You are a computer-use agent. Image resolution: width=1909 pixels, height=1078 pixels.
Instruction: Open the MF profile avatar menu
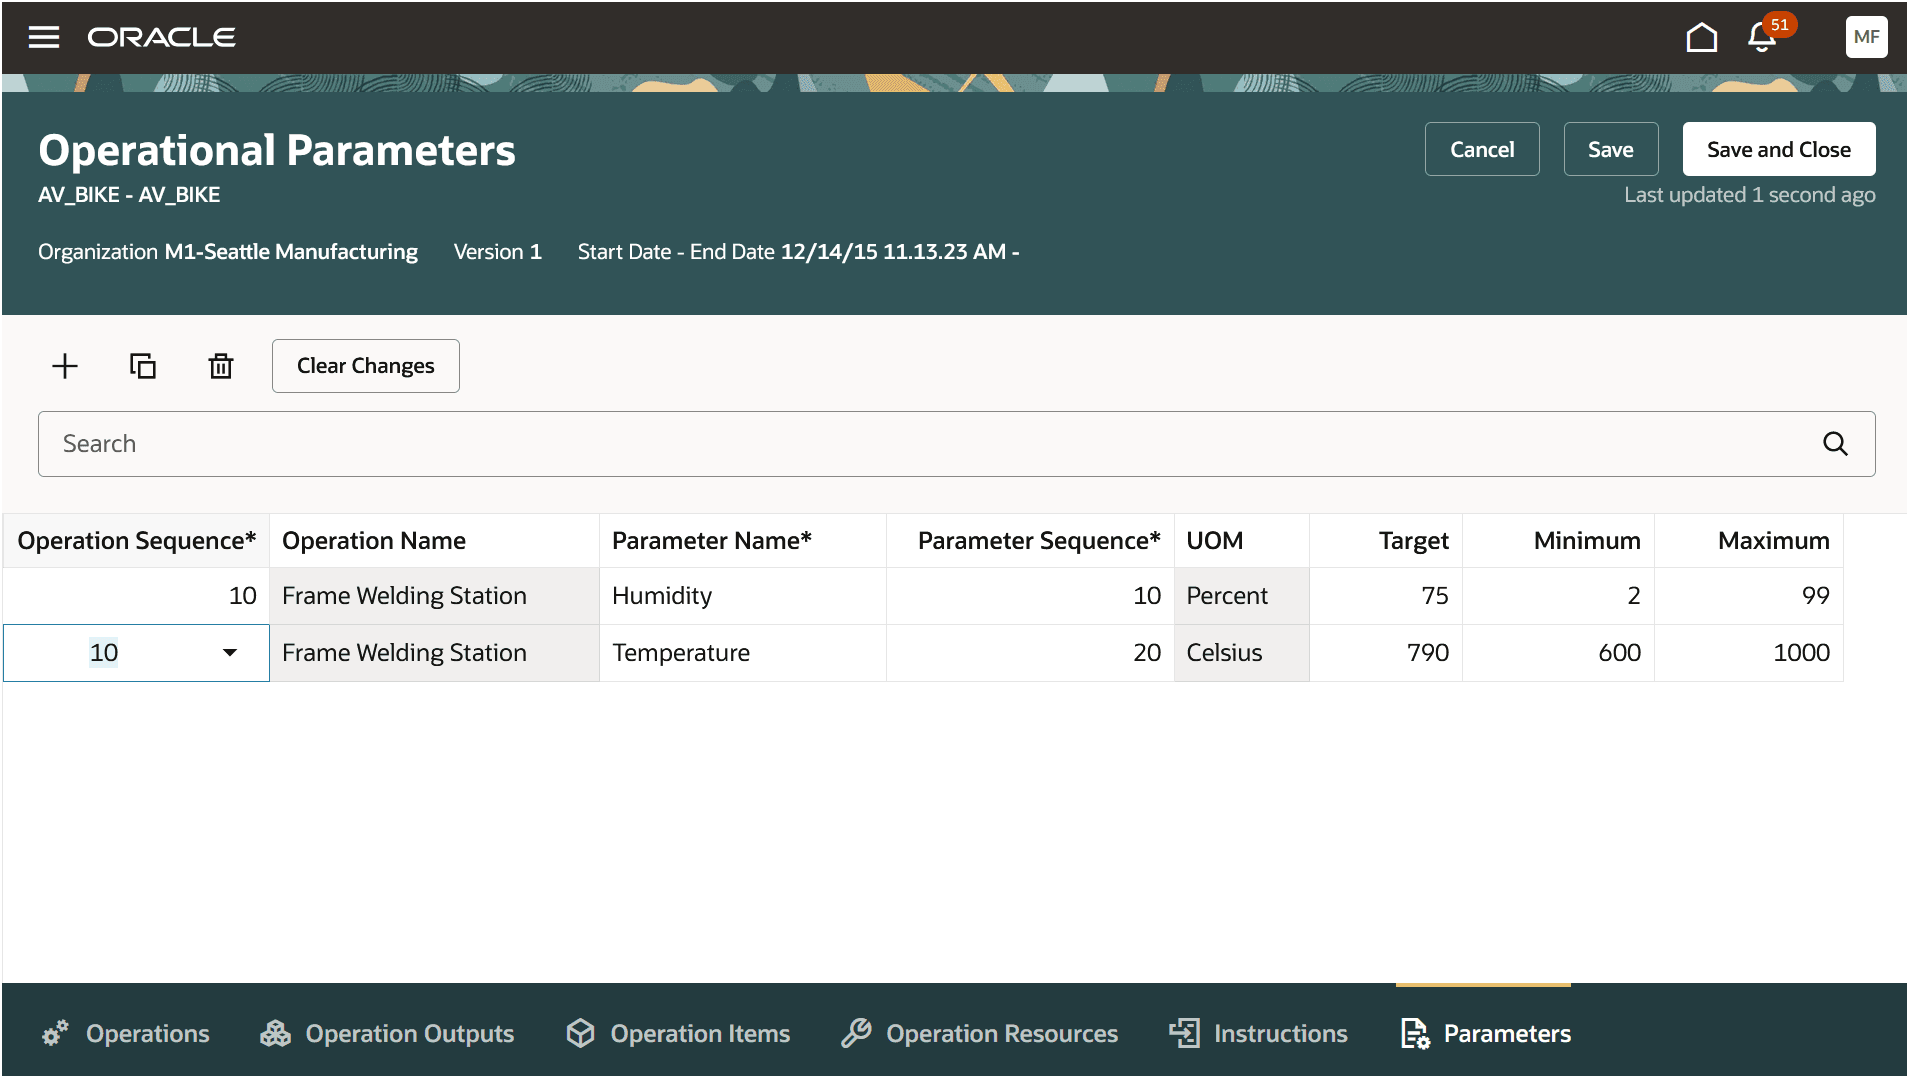pos(1866,36)
